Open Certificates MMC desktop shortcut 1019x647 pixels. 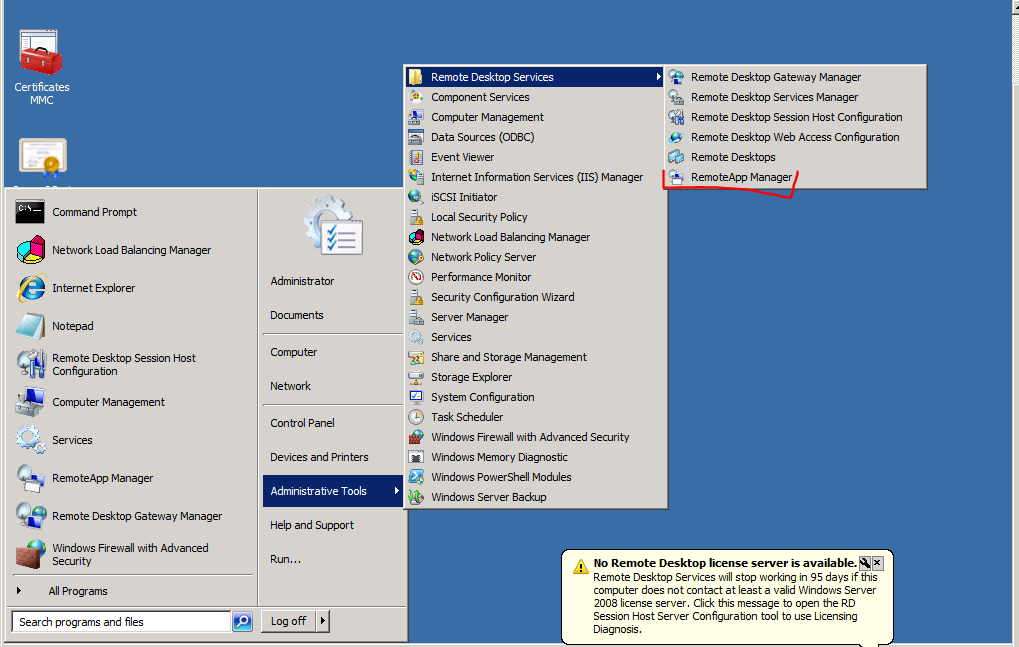[x=42, y=67]
